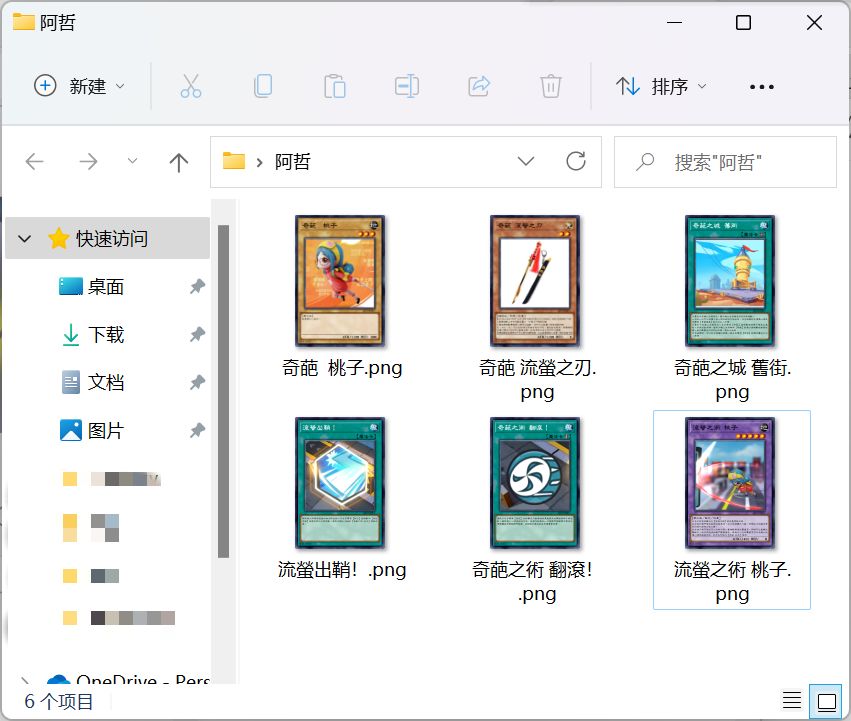Click the navigation pane scrollbar
Screen dimensions: 851x721
click(x=223, y=391)
